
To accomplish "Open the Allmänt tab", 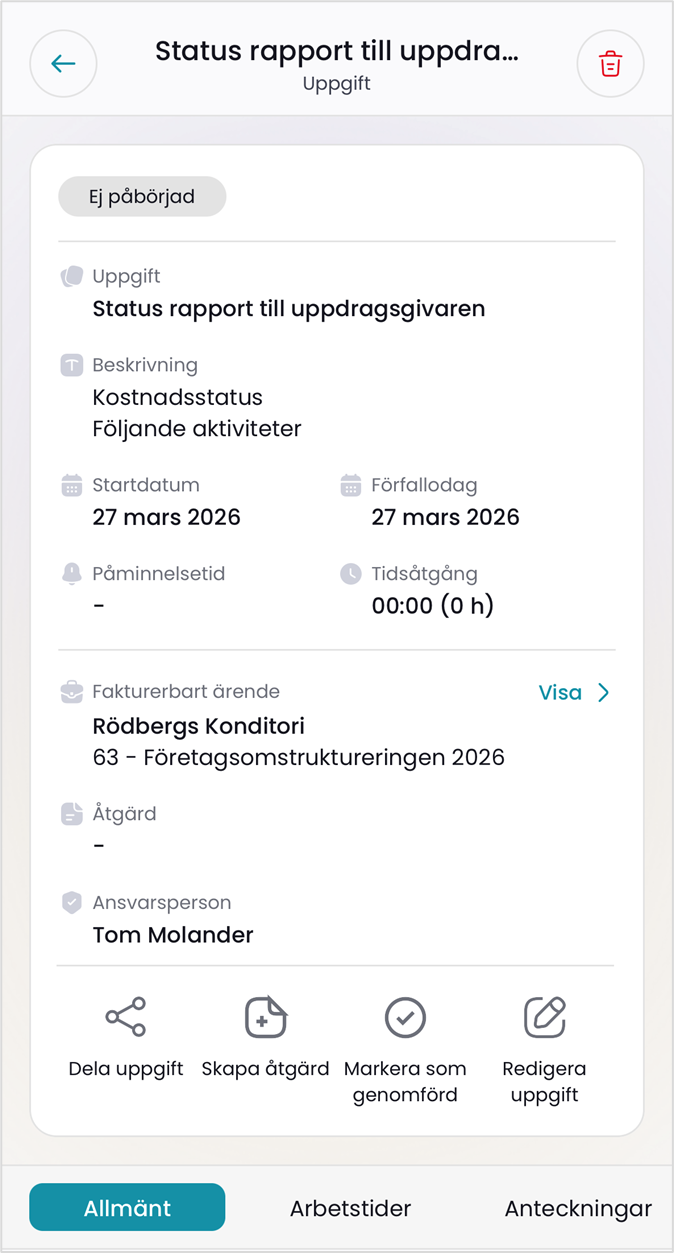I will (x=127, y=1207).
